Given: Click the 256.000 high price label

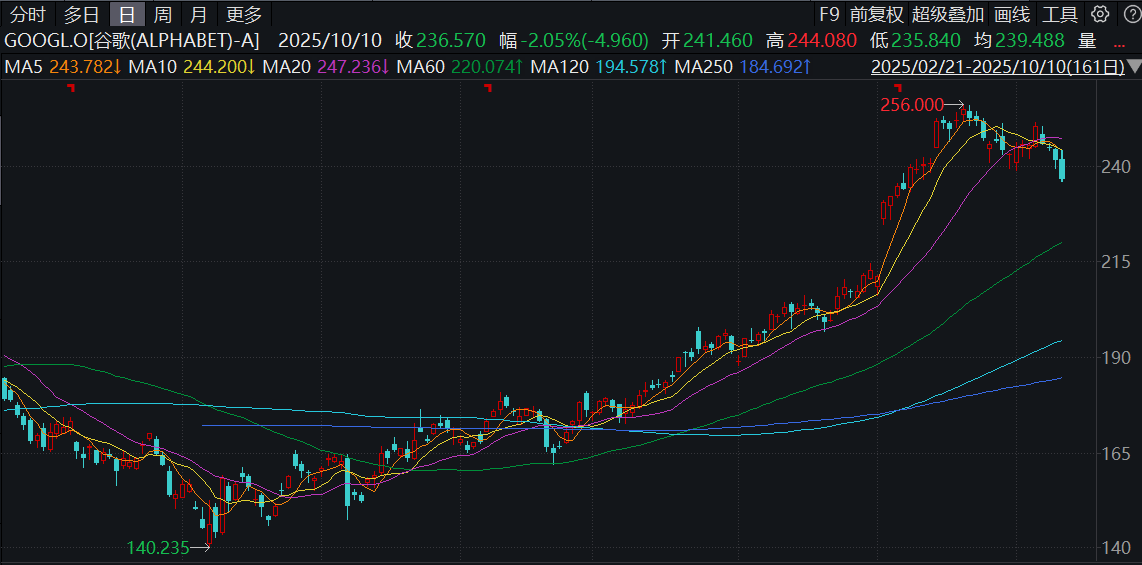Looking at the screenshot, I should [x=912, y=105].
